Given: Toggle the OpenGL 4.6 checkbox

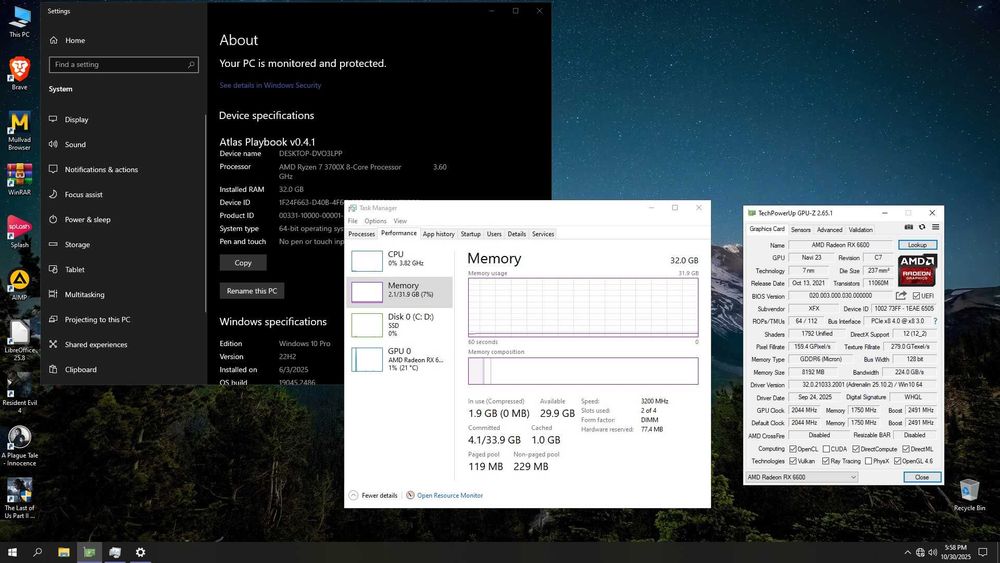Looking at the screenshot, I should click(897, 461).
